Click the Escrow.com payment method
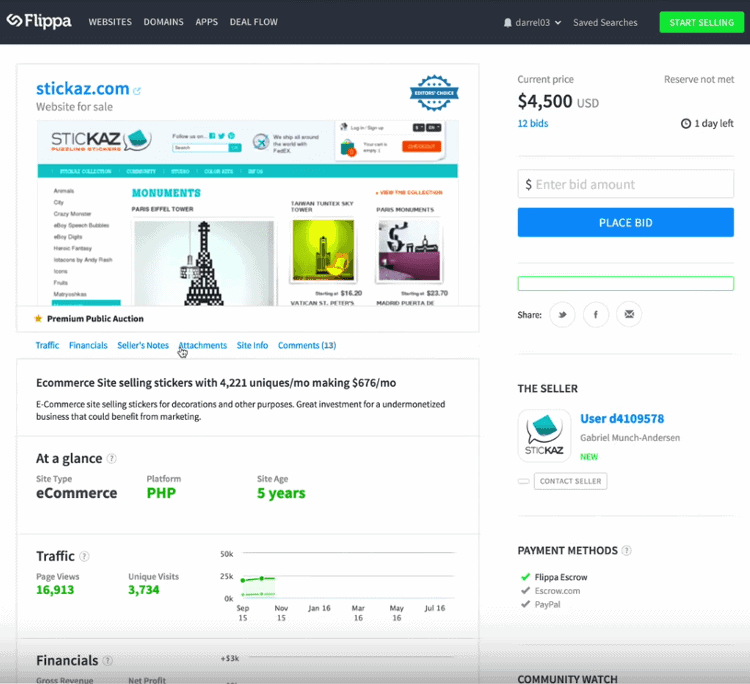 click(x=557, y=591)
